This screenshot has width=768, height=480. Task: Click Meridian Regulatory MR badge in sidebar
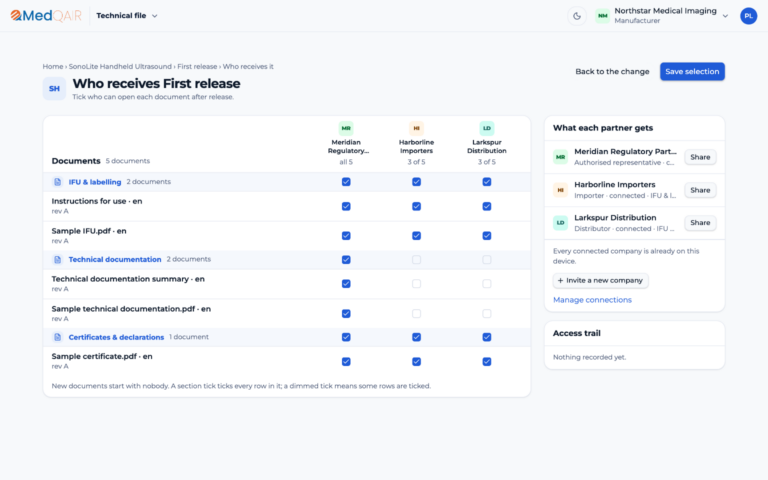tap(560, 157)
